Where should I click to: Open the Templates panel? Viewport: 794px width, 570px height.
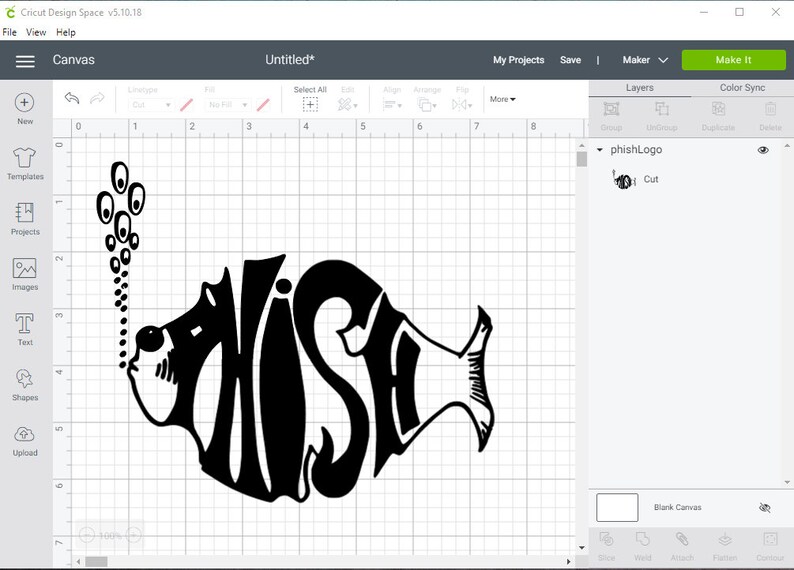pyautogui.click(x=25, y=164)
